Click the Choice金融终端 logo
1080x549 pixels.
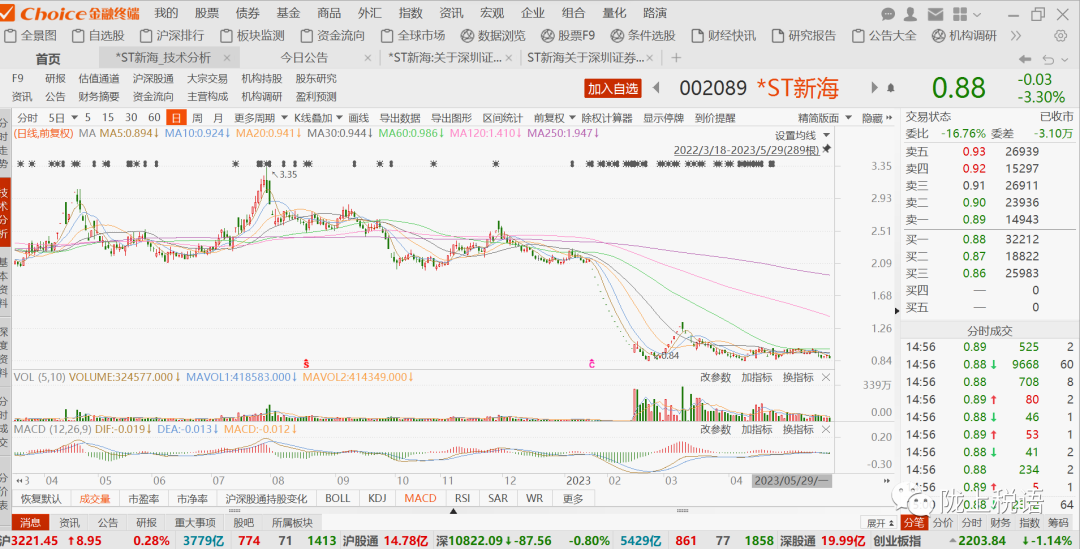(x=70, y=13)
